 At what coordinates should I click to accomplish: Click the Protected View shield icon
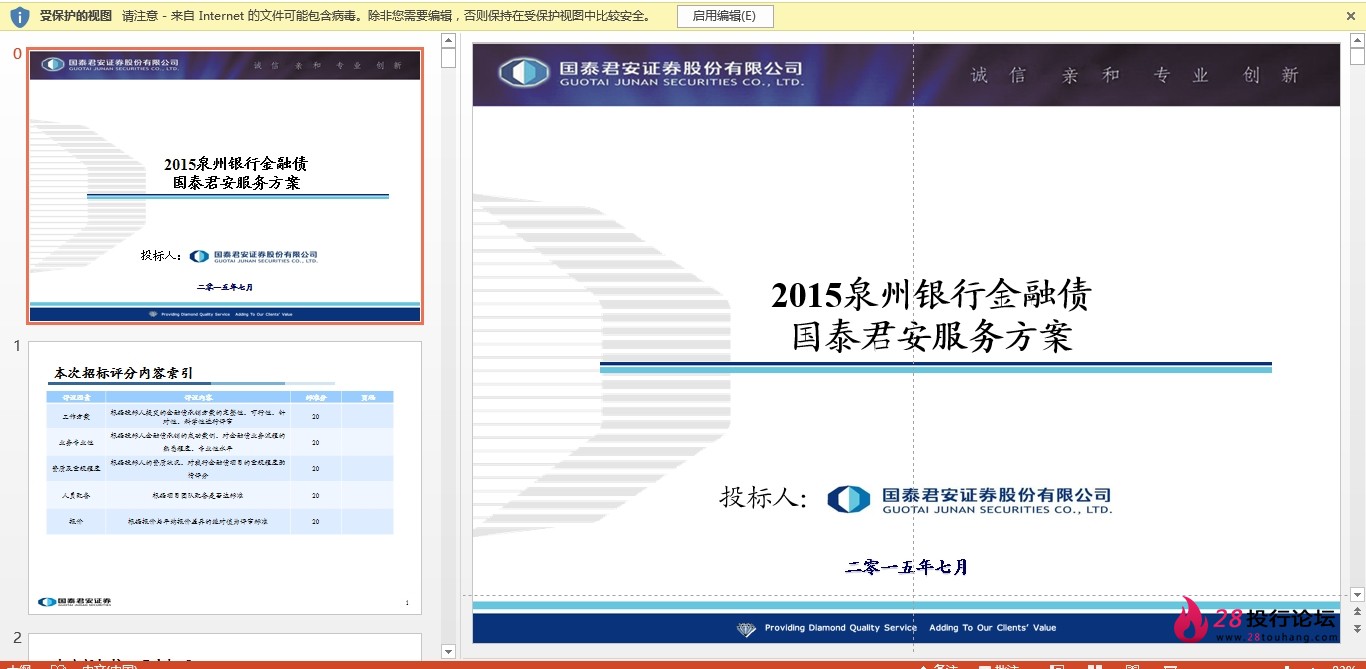pyautogui.click(x=19, y=16)
